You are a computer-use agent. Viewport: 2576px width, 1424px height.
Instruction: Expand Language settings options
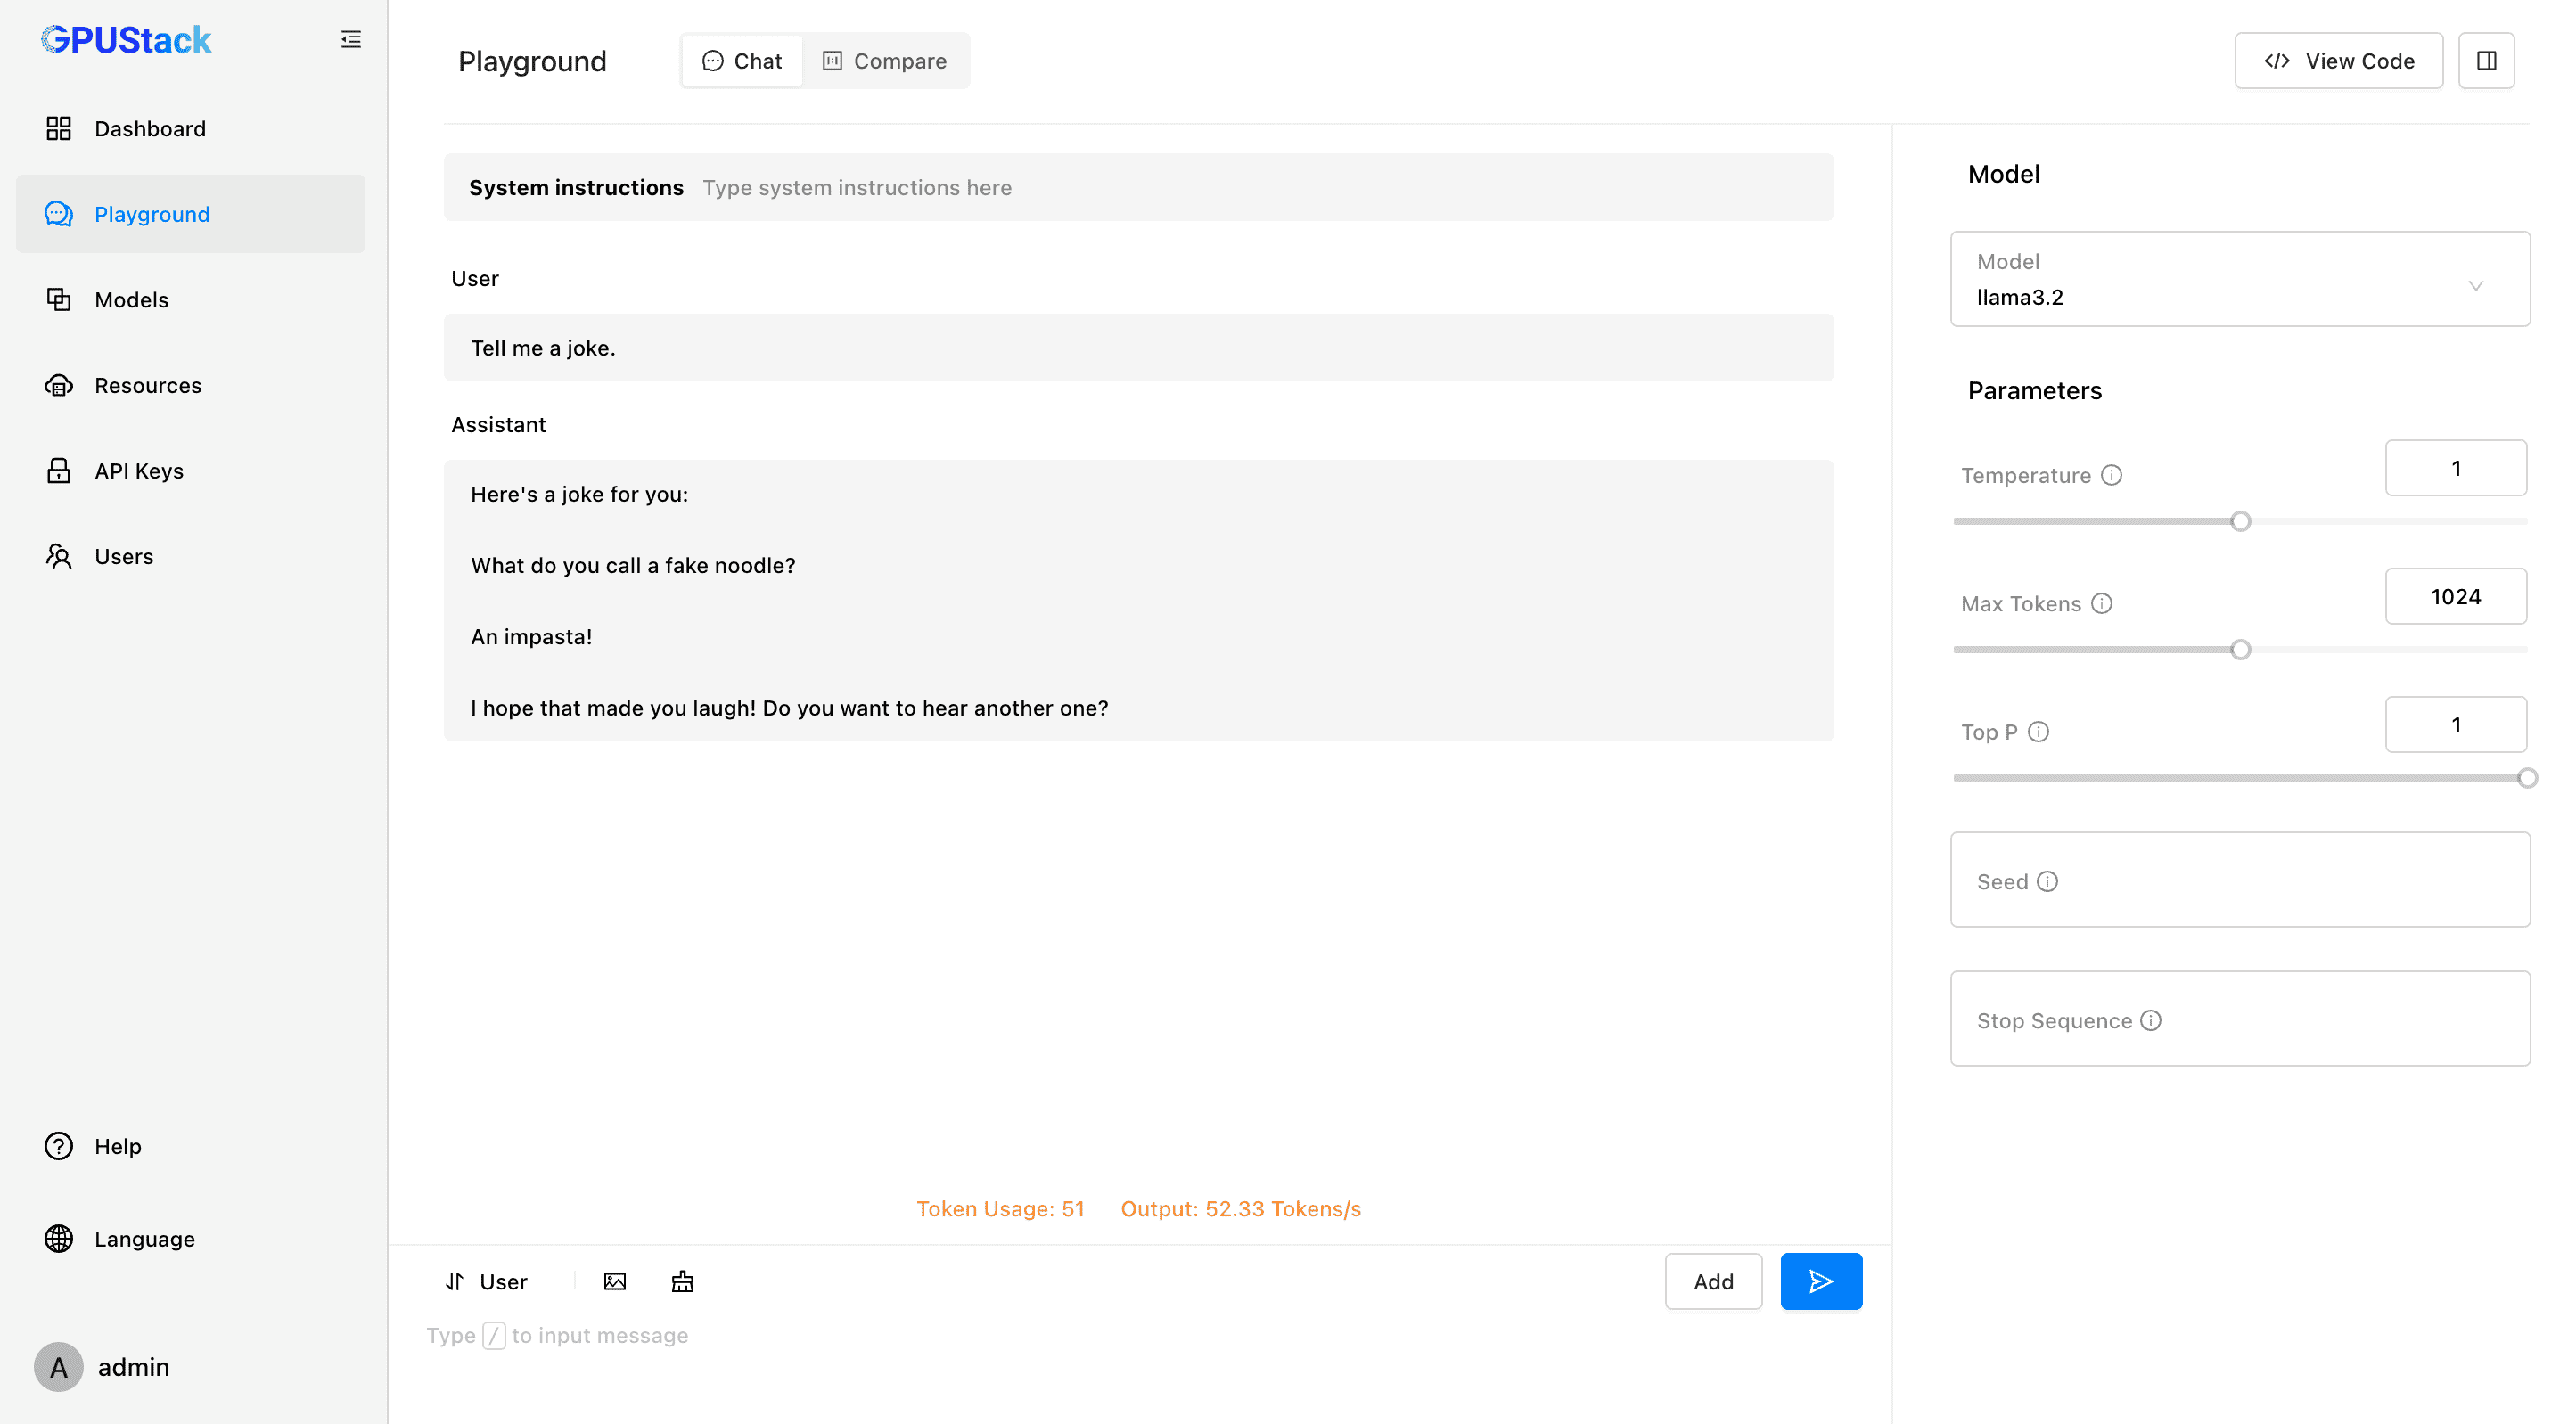pyautogui.click(x=145, y=1240)
